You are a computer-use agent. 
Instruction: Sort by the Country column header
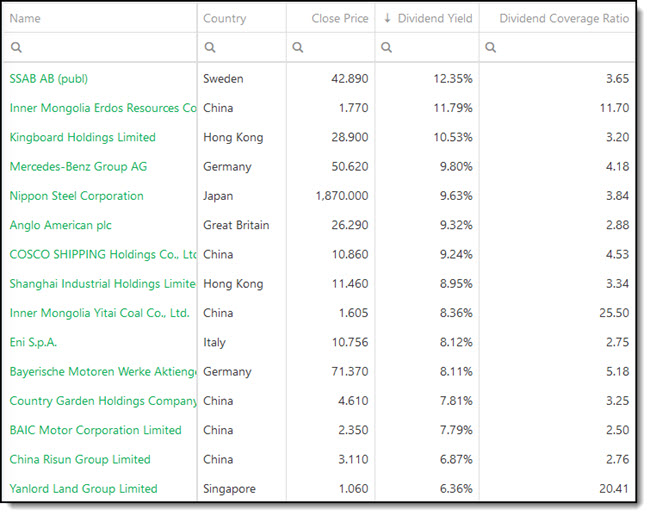pyautogui.click(x=225, y=18)
